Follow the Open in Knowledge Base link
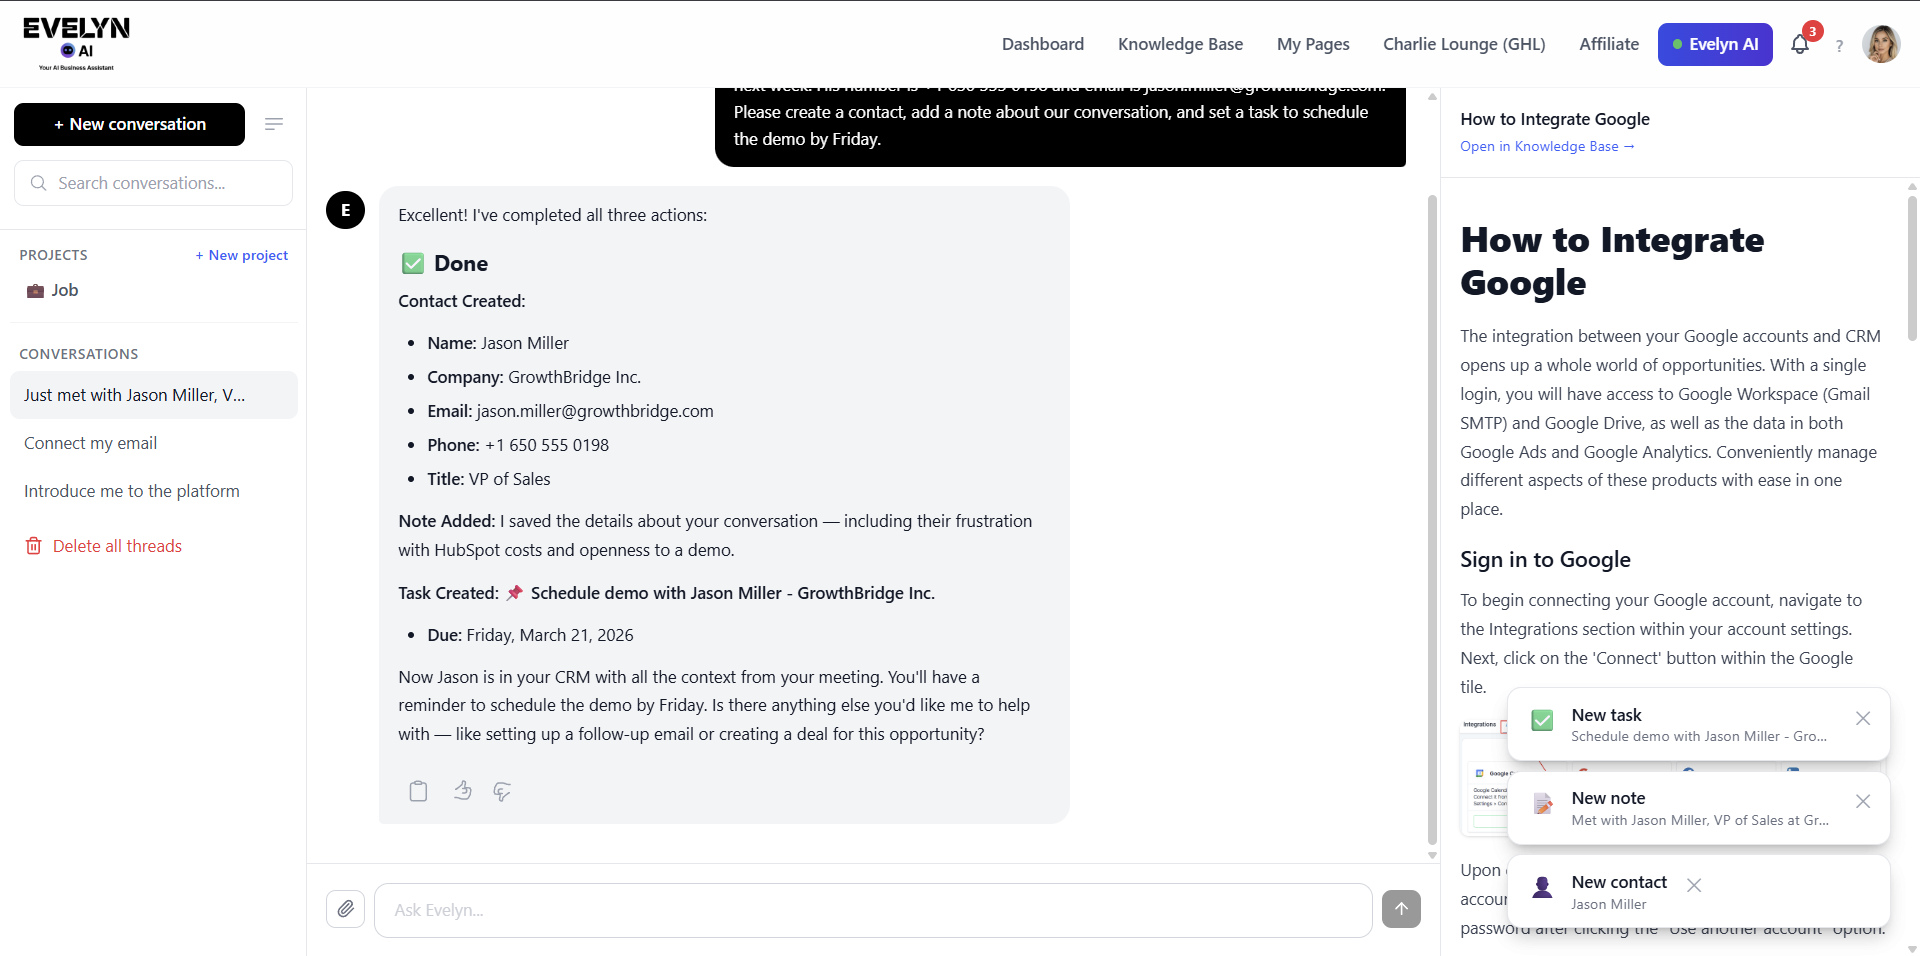Image resolution: width=1920 pixels, height=956 pixels. 1546,146
